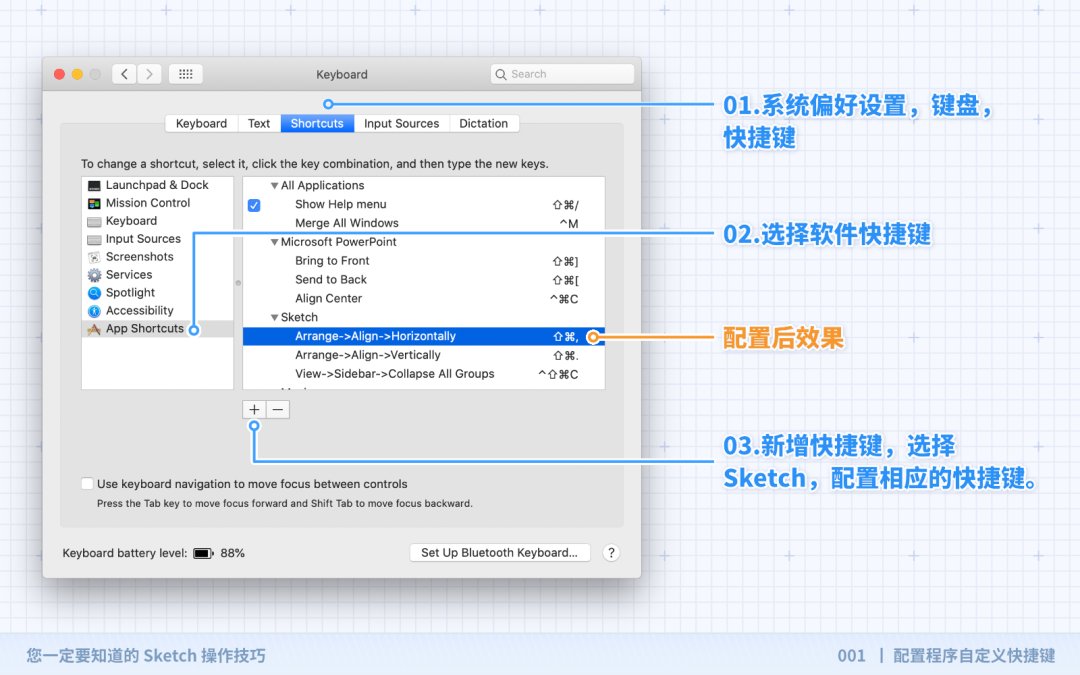Viewport: 1080px width, 675px height.
Task: Click Set Up Bluetooth Keyboard button
Action: point(499,552)
